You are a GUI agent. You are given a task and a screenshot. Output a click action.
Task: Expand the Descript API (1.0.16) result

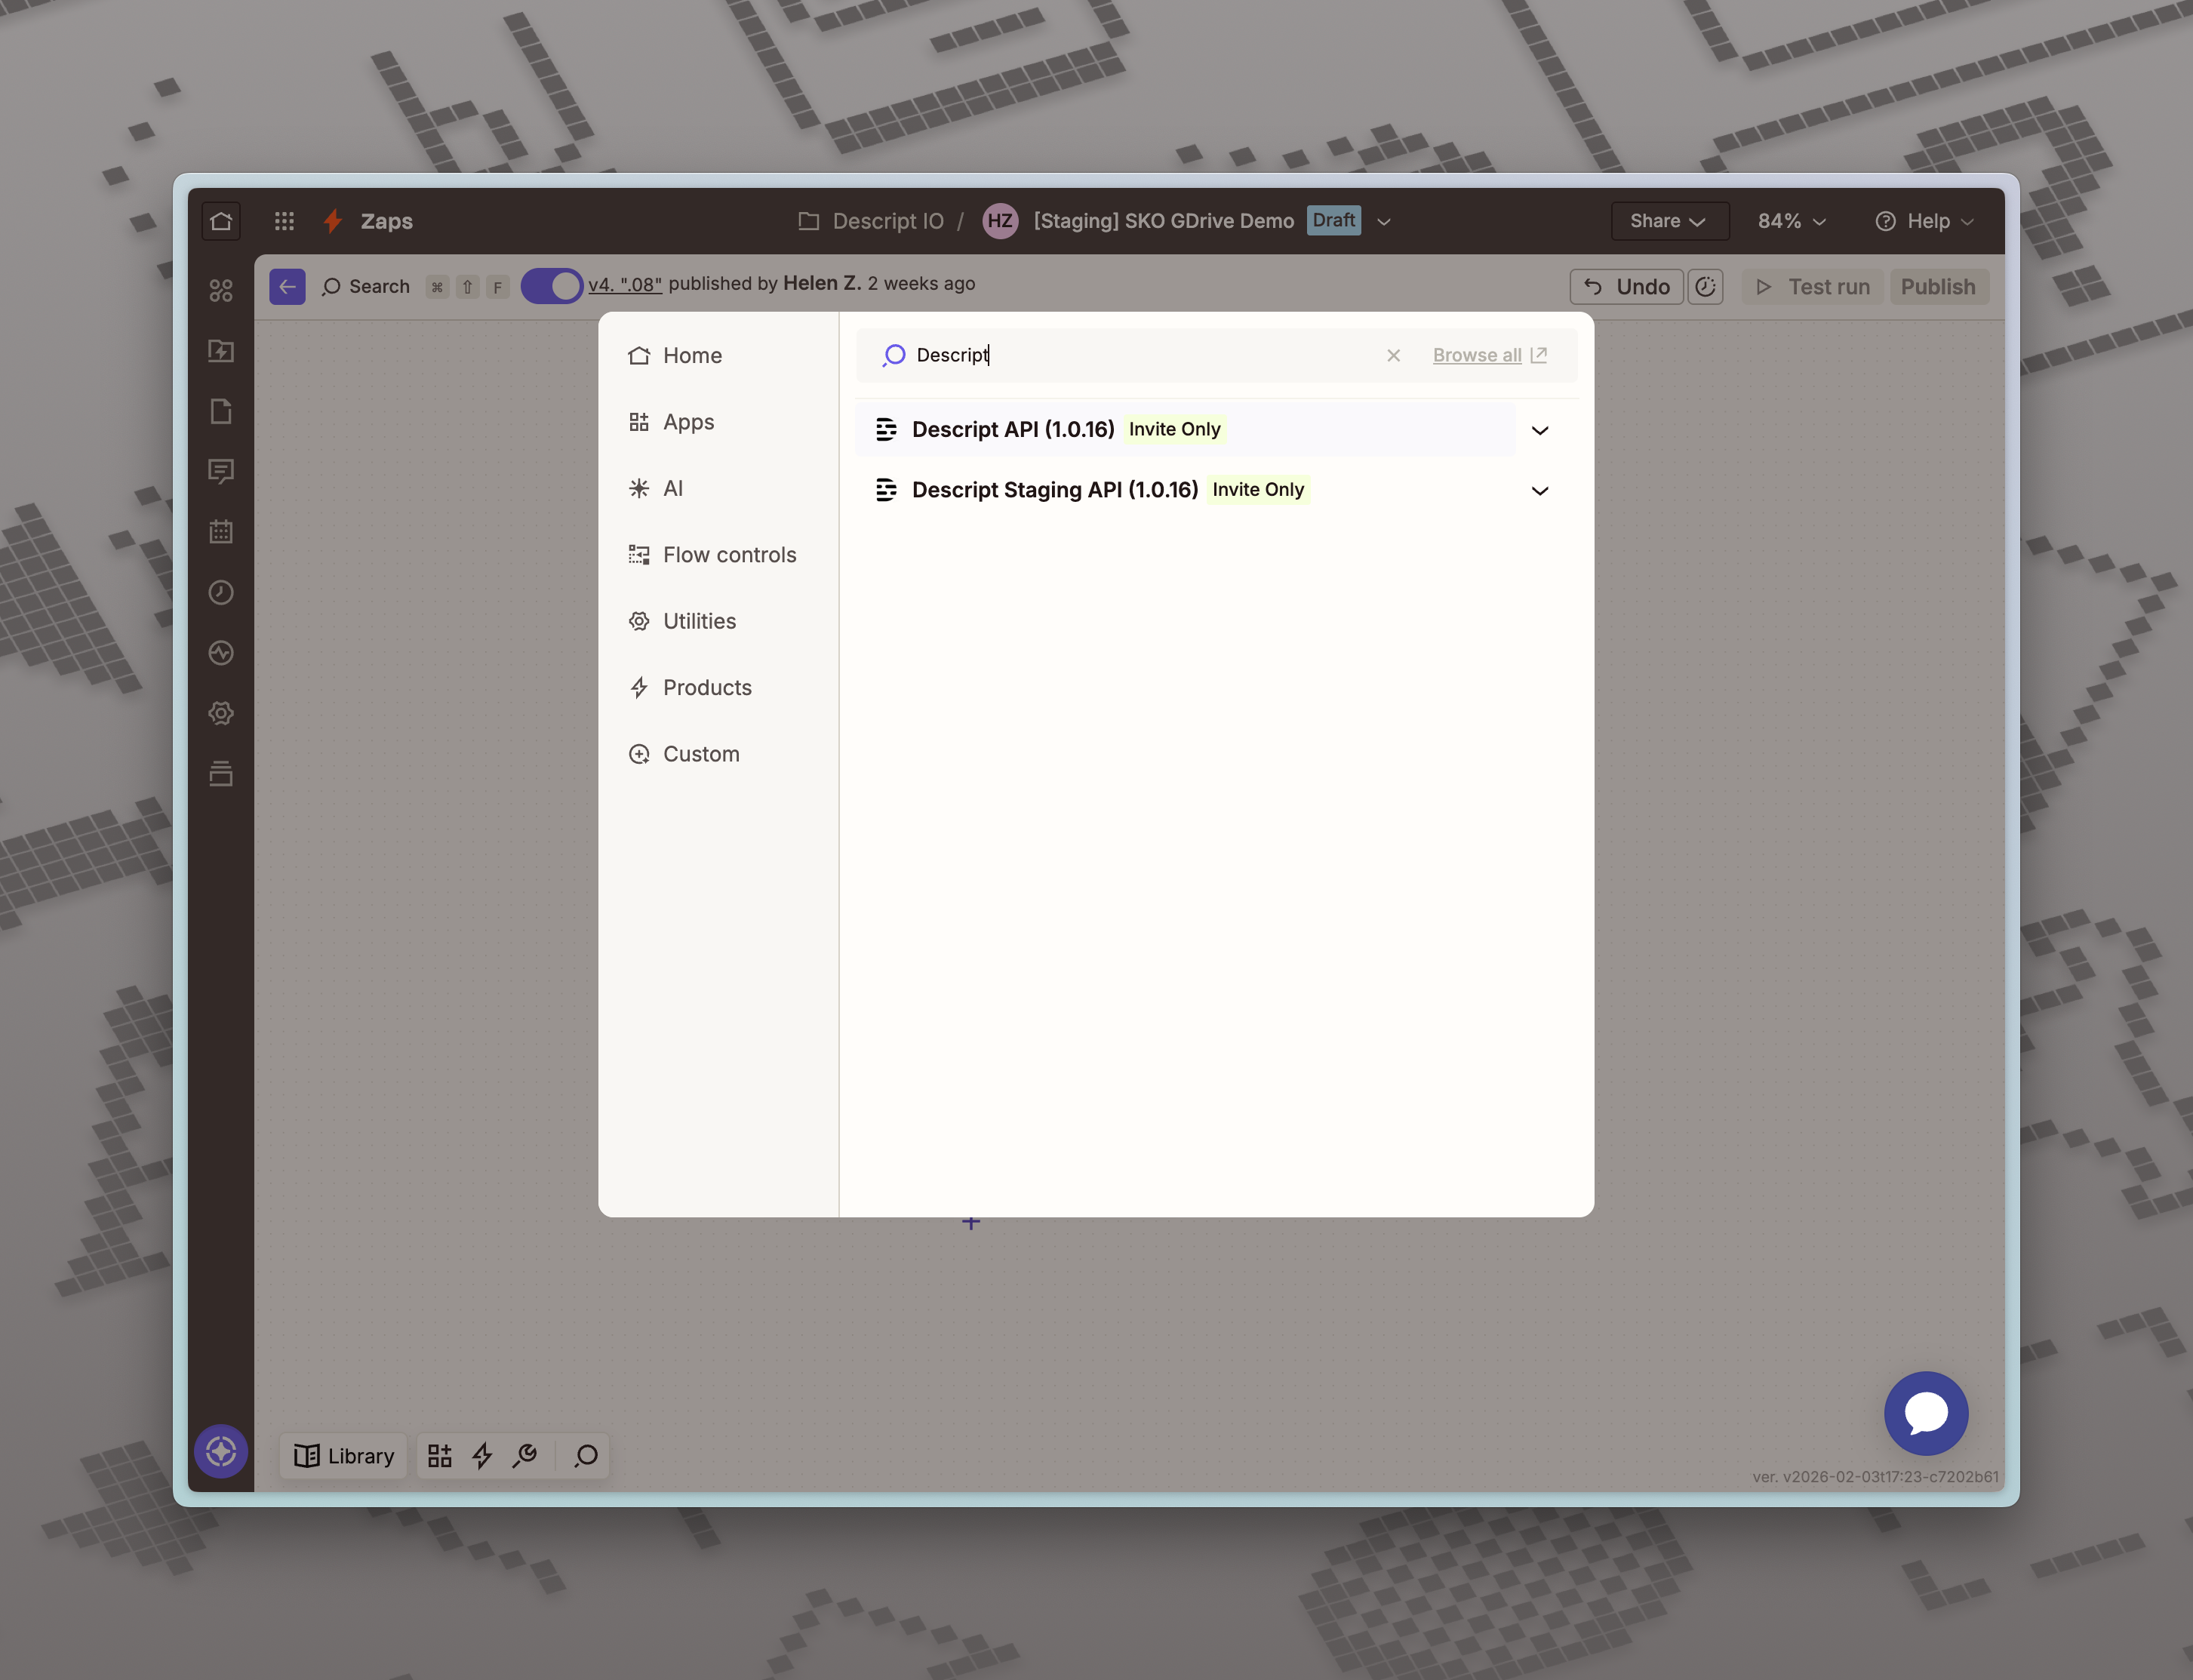click(1539, 430)
